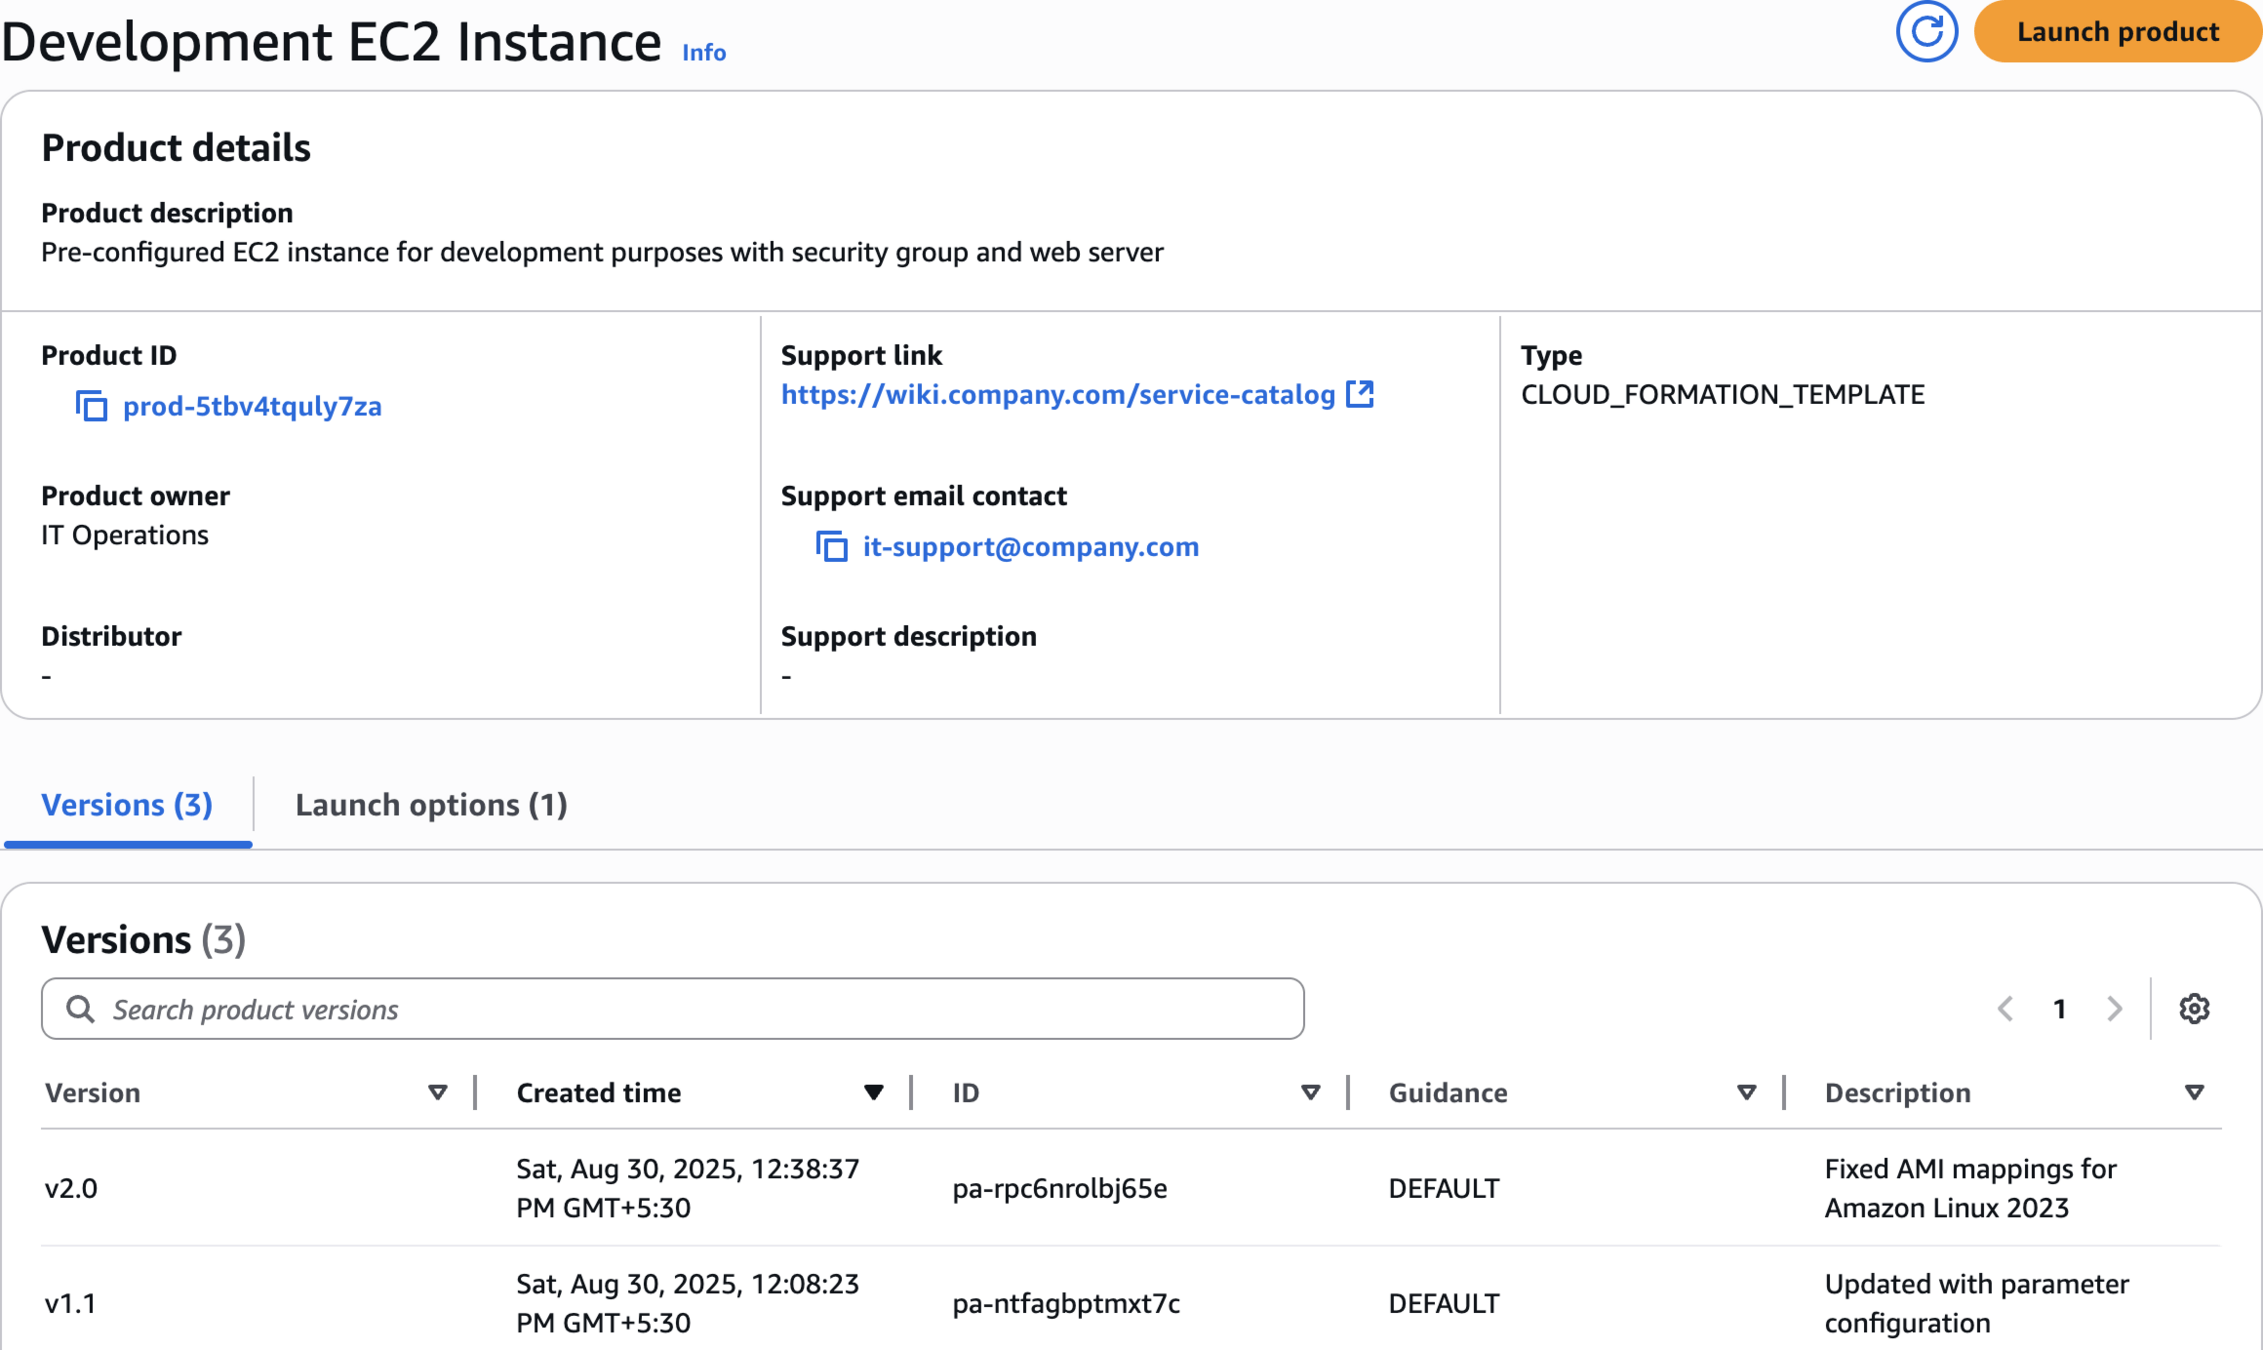Sort by Guidance column arrow
Image resolution: width=2263 pixels, height=1350 pixels.
(x=1746, y=1092)
